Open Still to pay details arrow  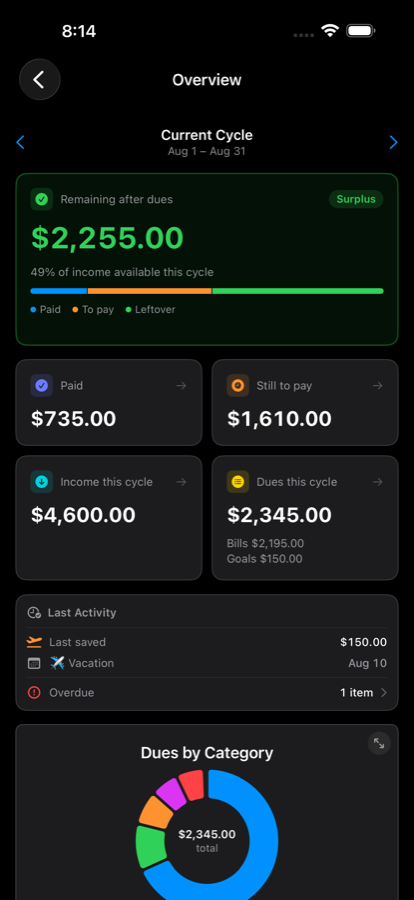tap(377, 386)
